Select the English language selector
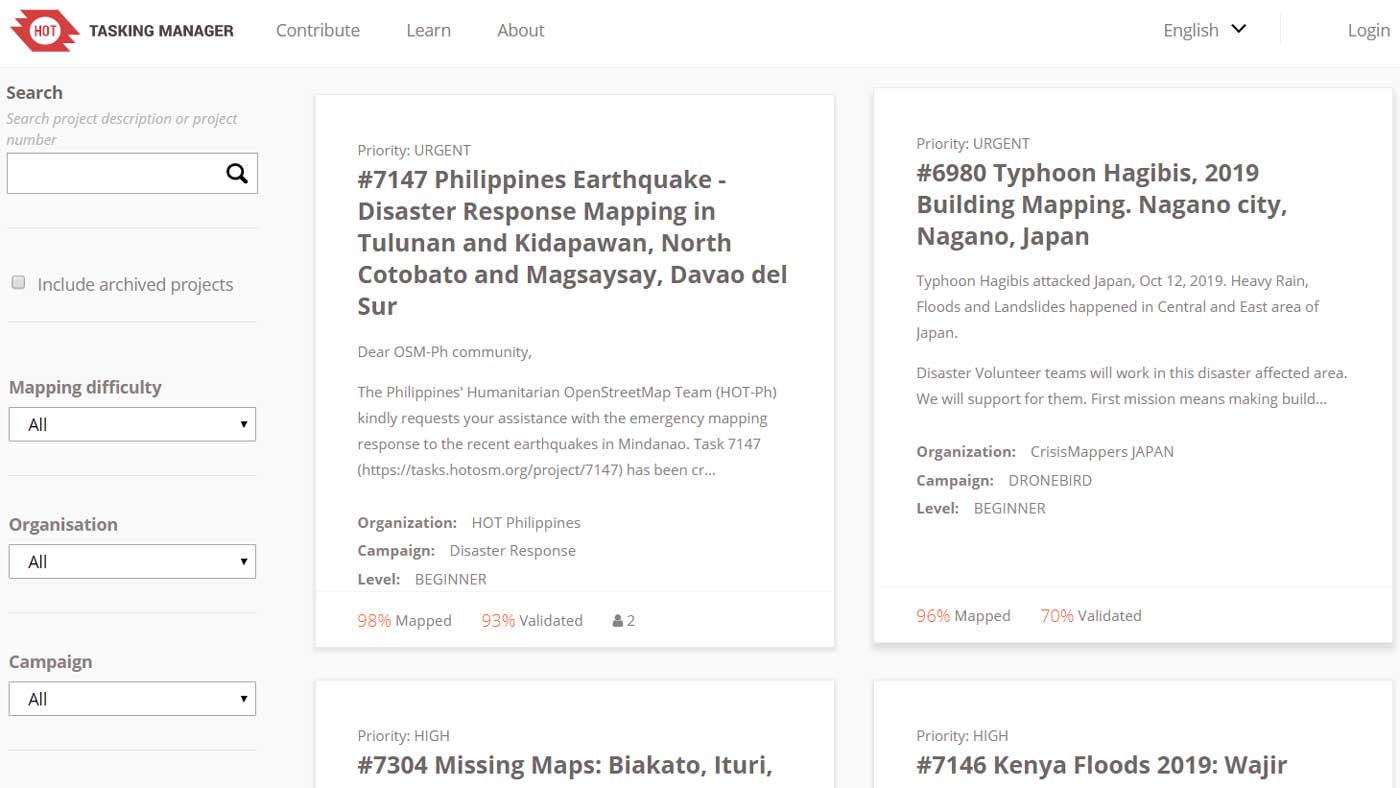This screenshot has height=788, width=1400. 1190,30
